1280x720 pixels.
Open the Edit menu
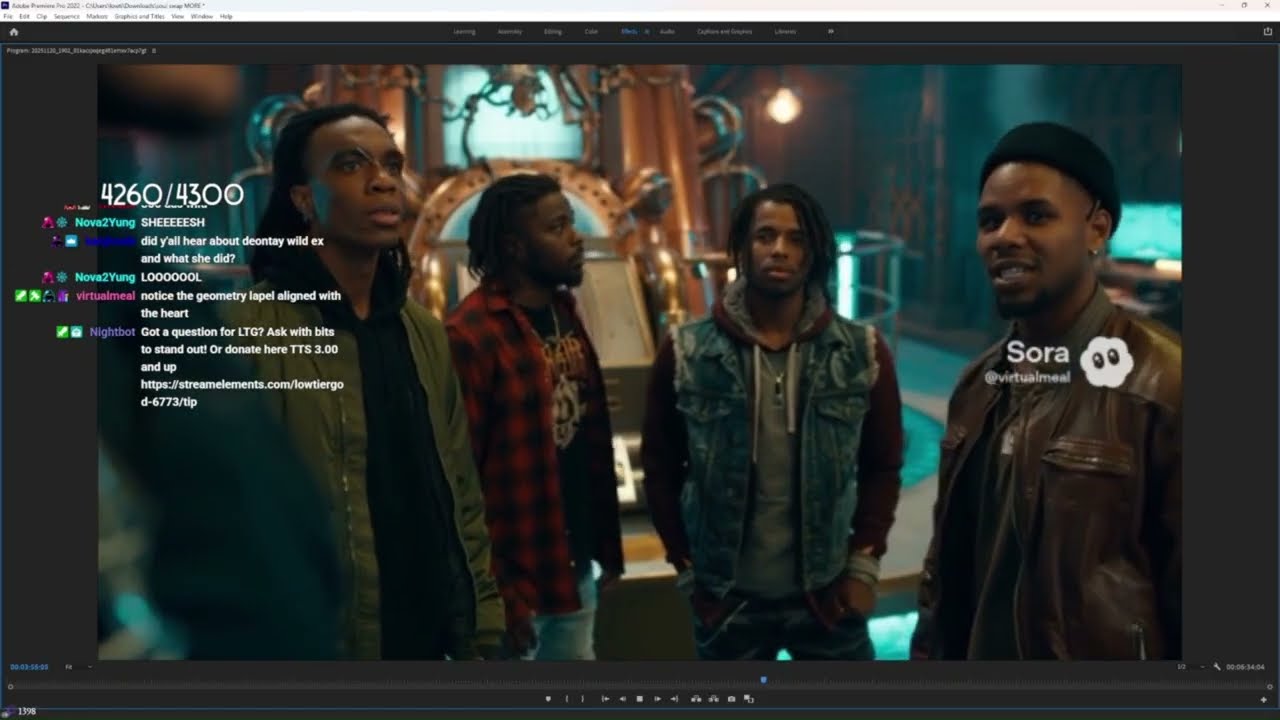pyautogui.click(x=24, y=17)
